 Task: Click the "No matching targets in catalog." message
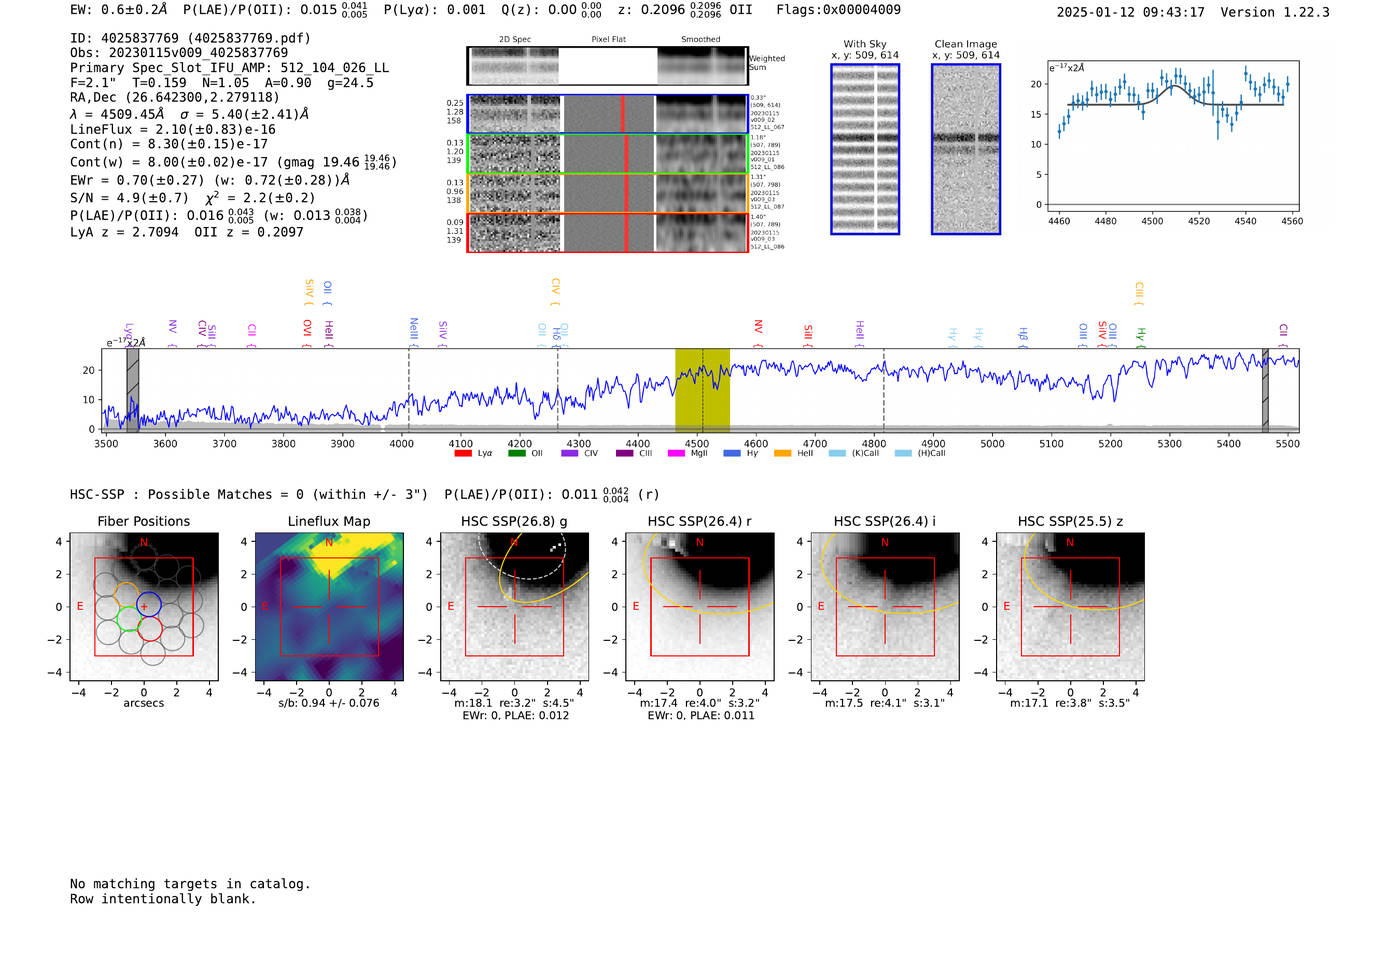coord(190,884)
